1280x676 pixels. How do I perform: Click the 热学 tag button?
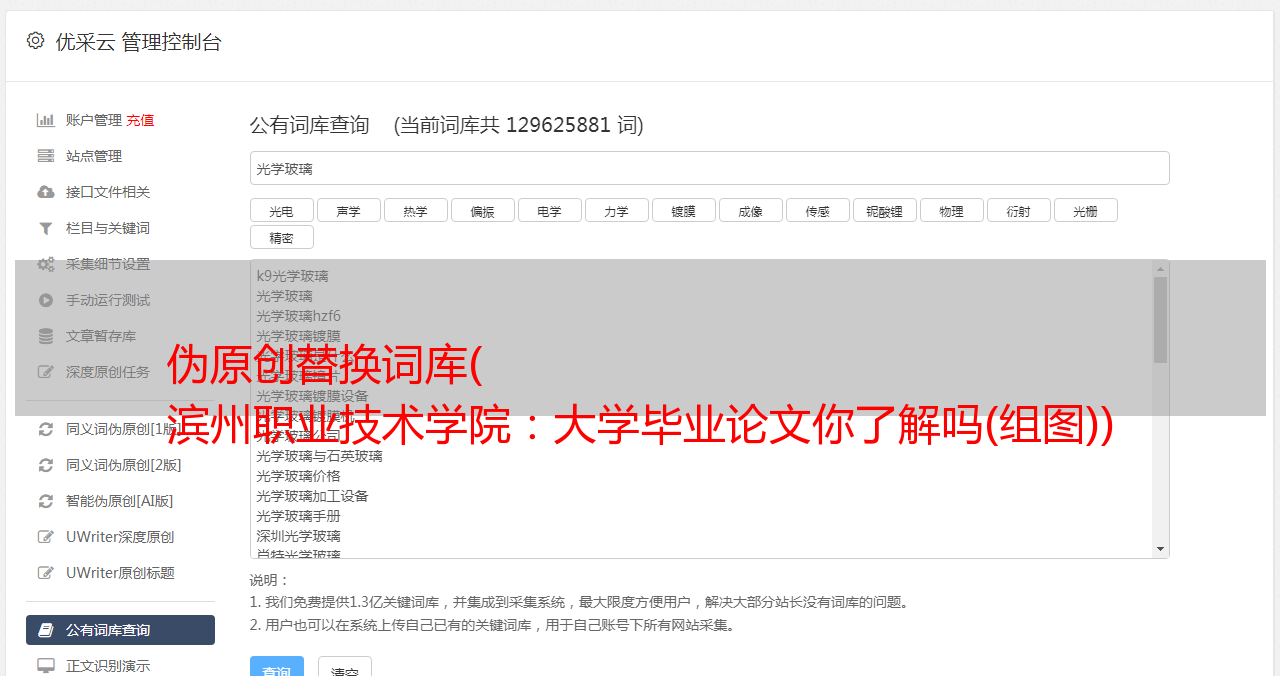point(415,210)
